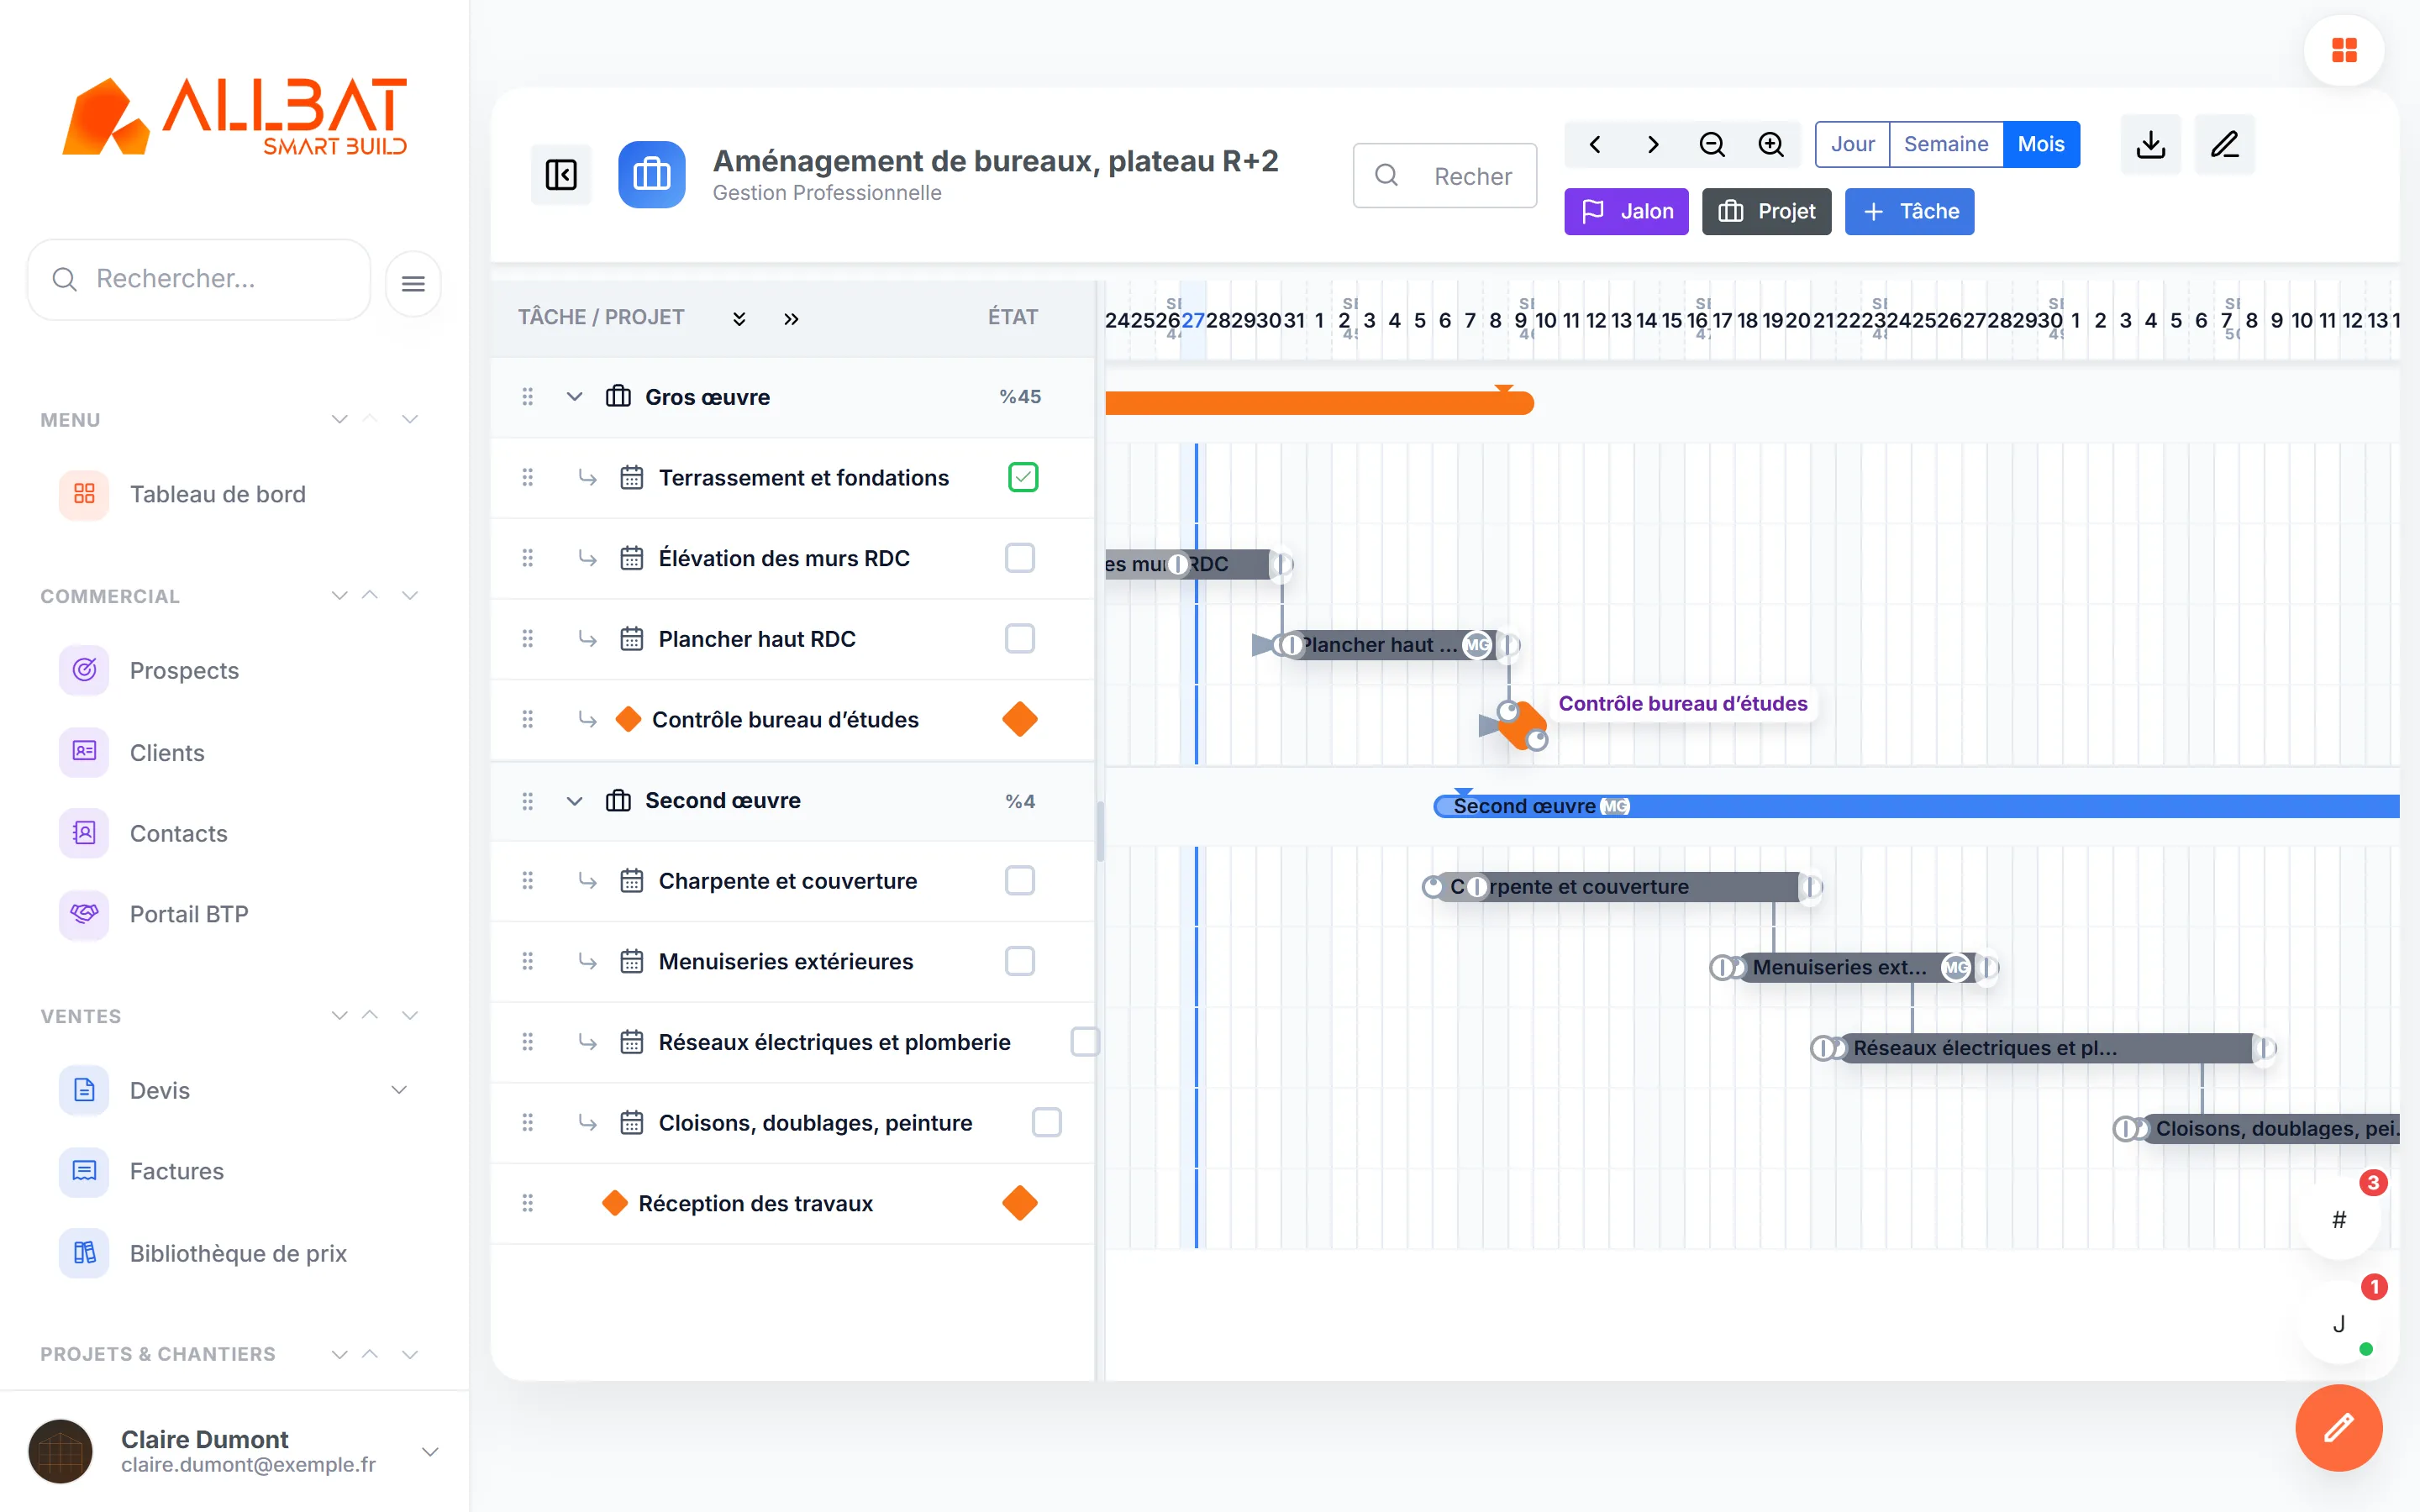
Task: Switch to Semaine view
Action: 1946,144
